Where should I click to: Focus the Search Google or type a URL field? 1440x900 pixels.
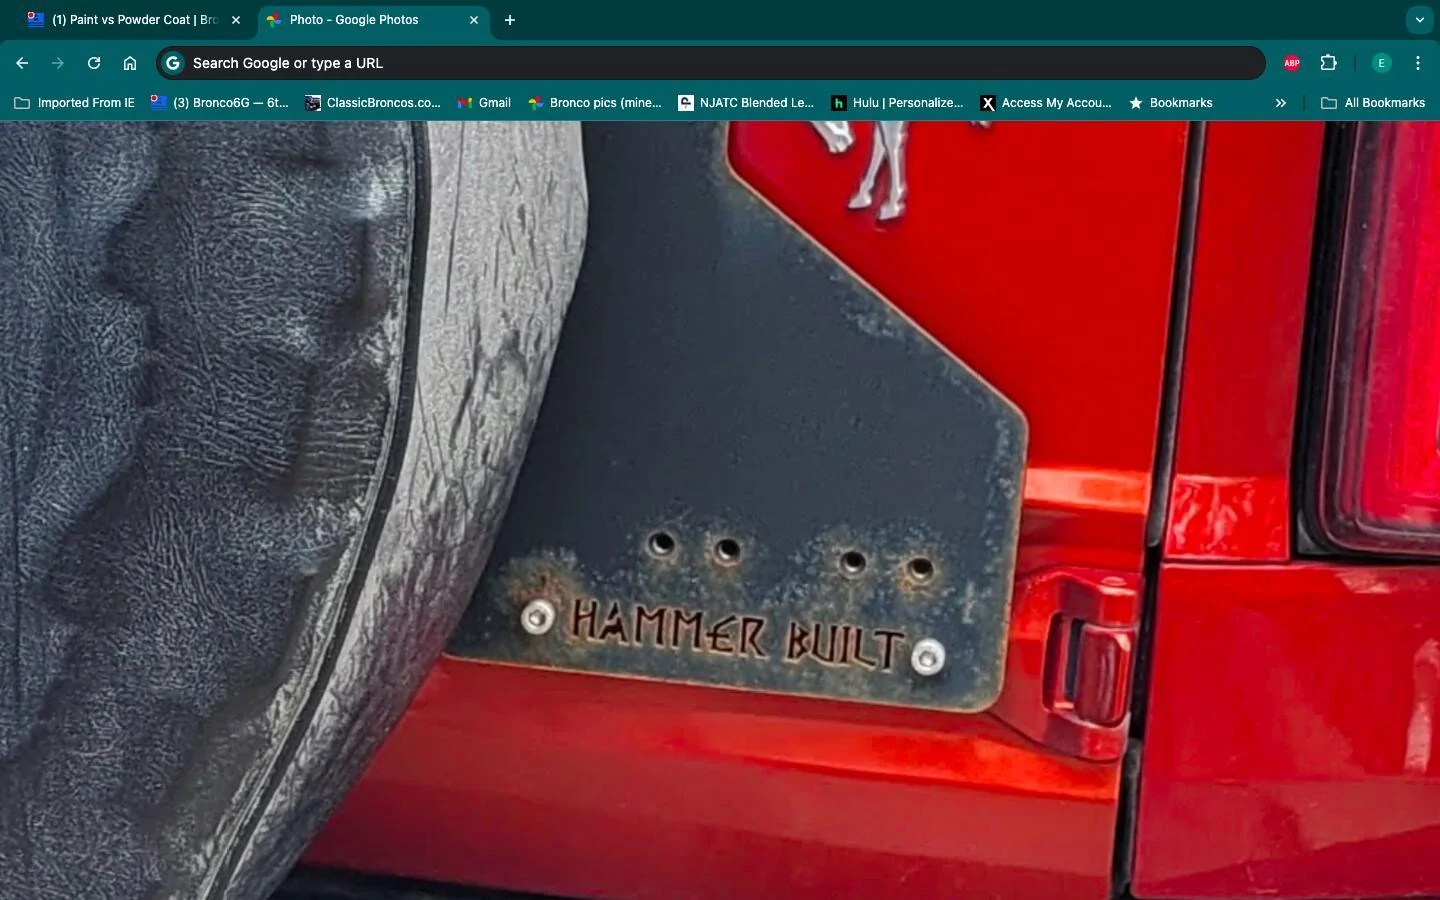(711, 63)
